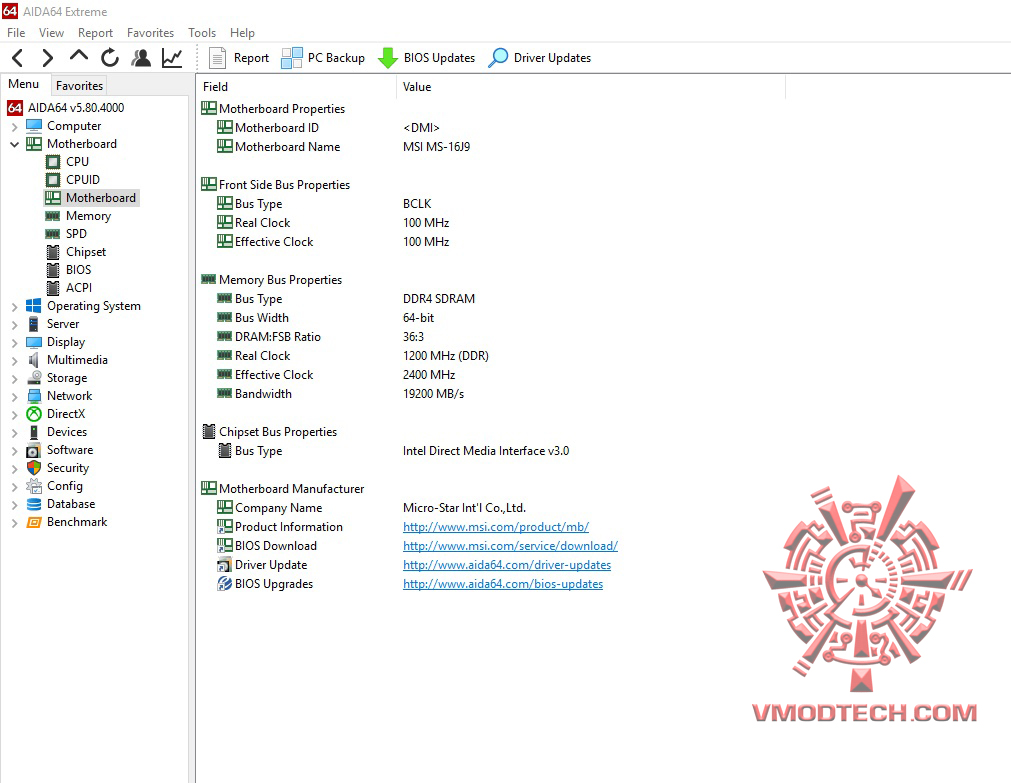Refresh the page with the circular arrow icon
Viewport: 1011px width, 783px height.
click(110, 58)
